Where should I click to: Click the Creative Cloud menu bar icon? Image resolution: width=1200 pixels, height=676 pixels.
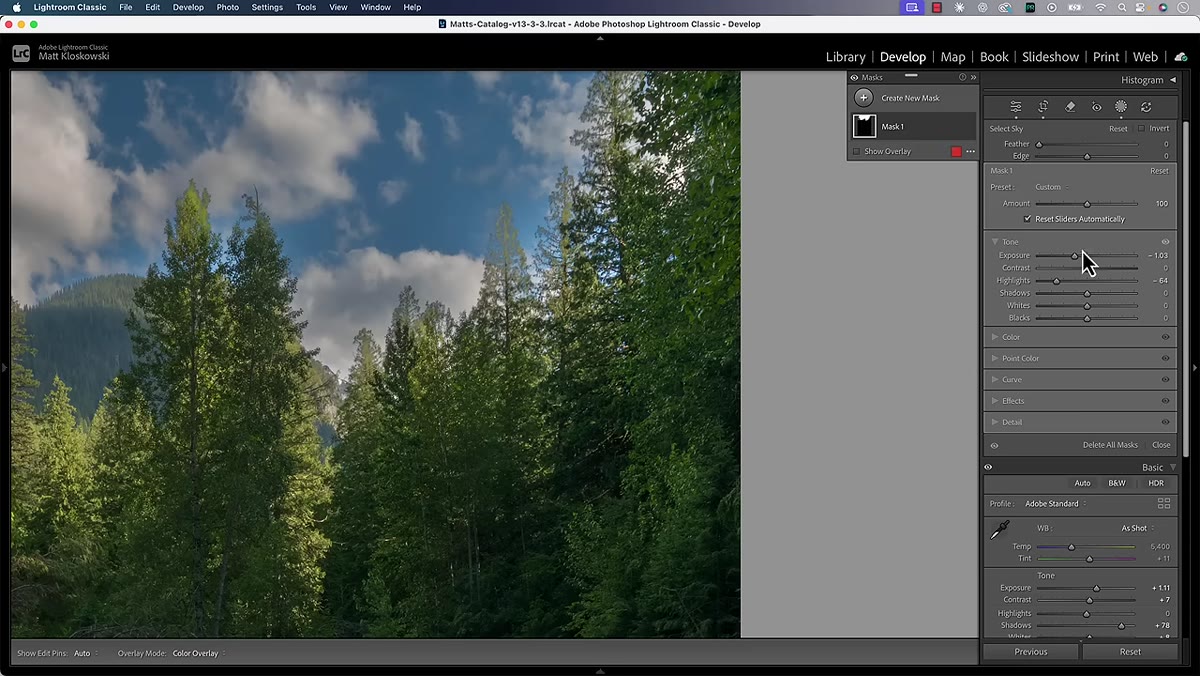pyautogui.click(x=1005, y=7)
